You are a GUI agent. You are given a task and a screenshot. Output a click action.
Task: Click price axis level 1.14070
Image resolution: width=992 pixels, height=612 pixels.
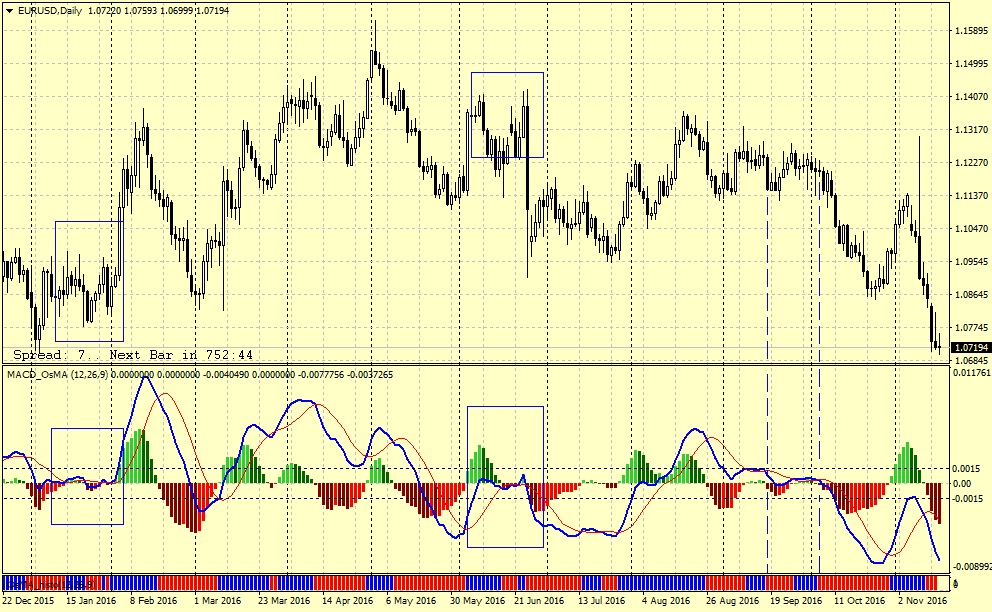970,96
